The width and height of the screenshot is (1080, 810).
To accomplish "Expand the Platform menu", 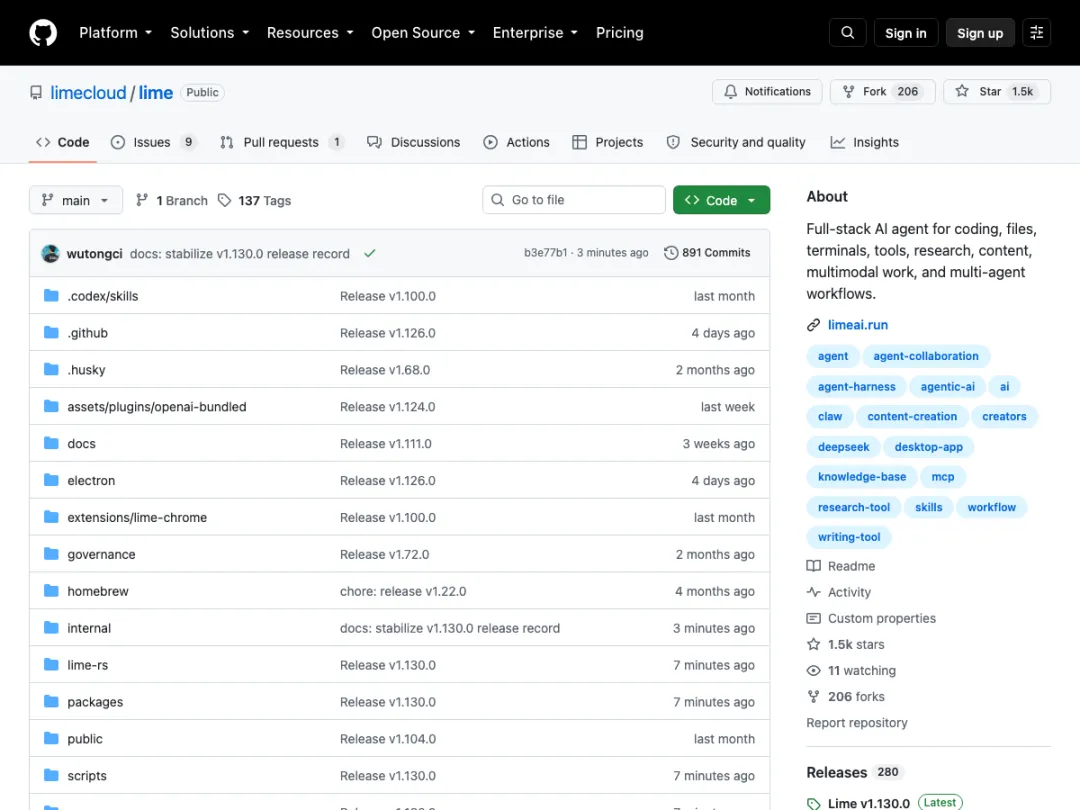I will [x=115, y=32].
